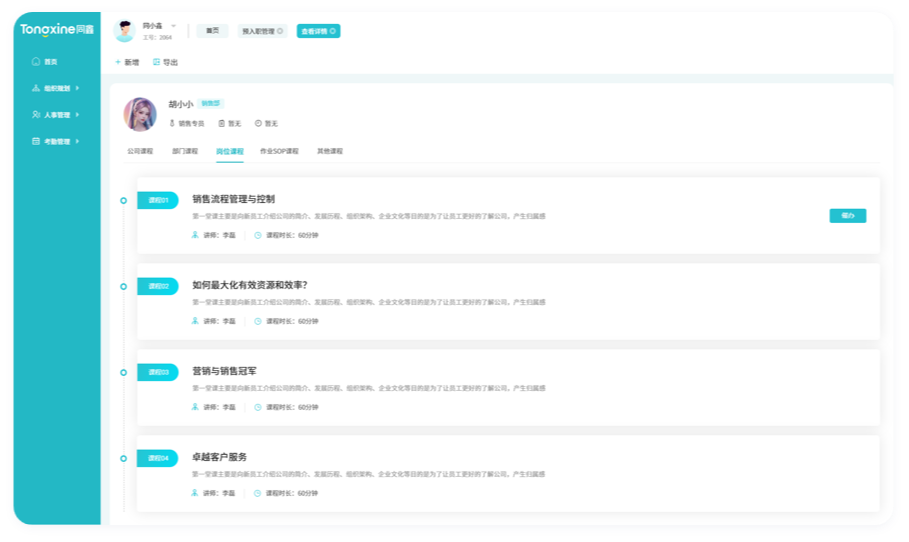Click the position icon beside 销售专员
Screen dimensions: 909x542
[172, 123]
